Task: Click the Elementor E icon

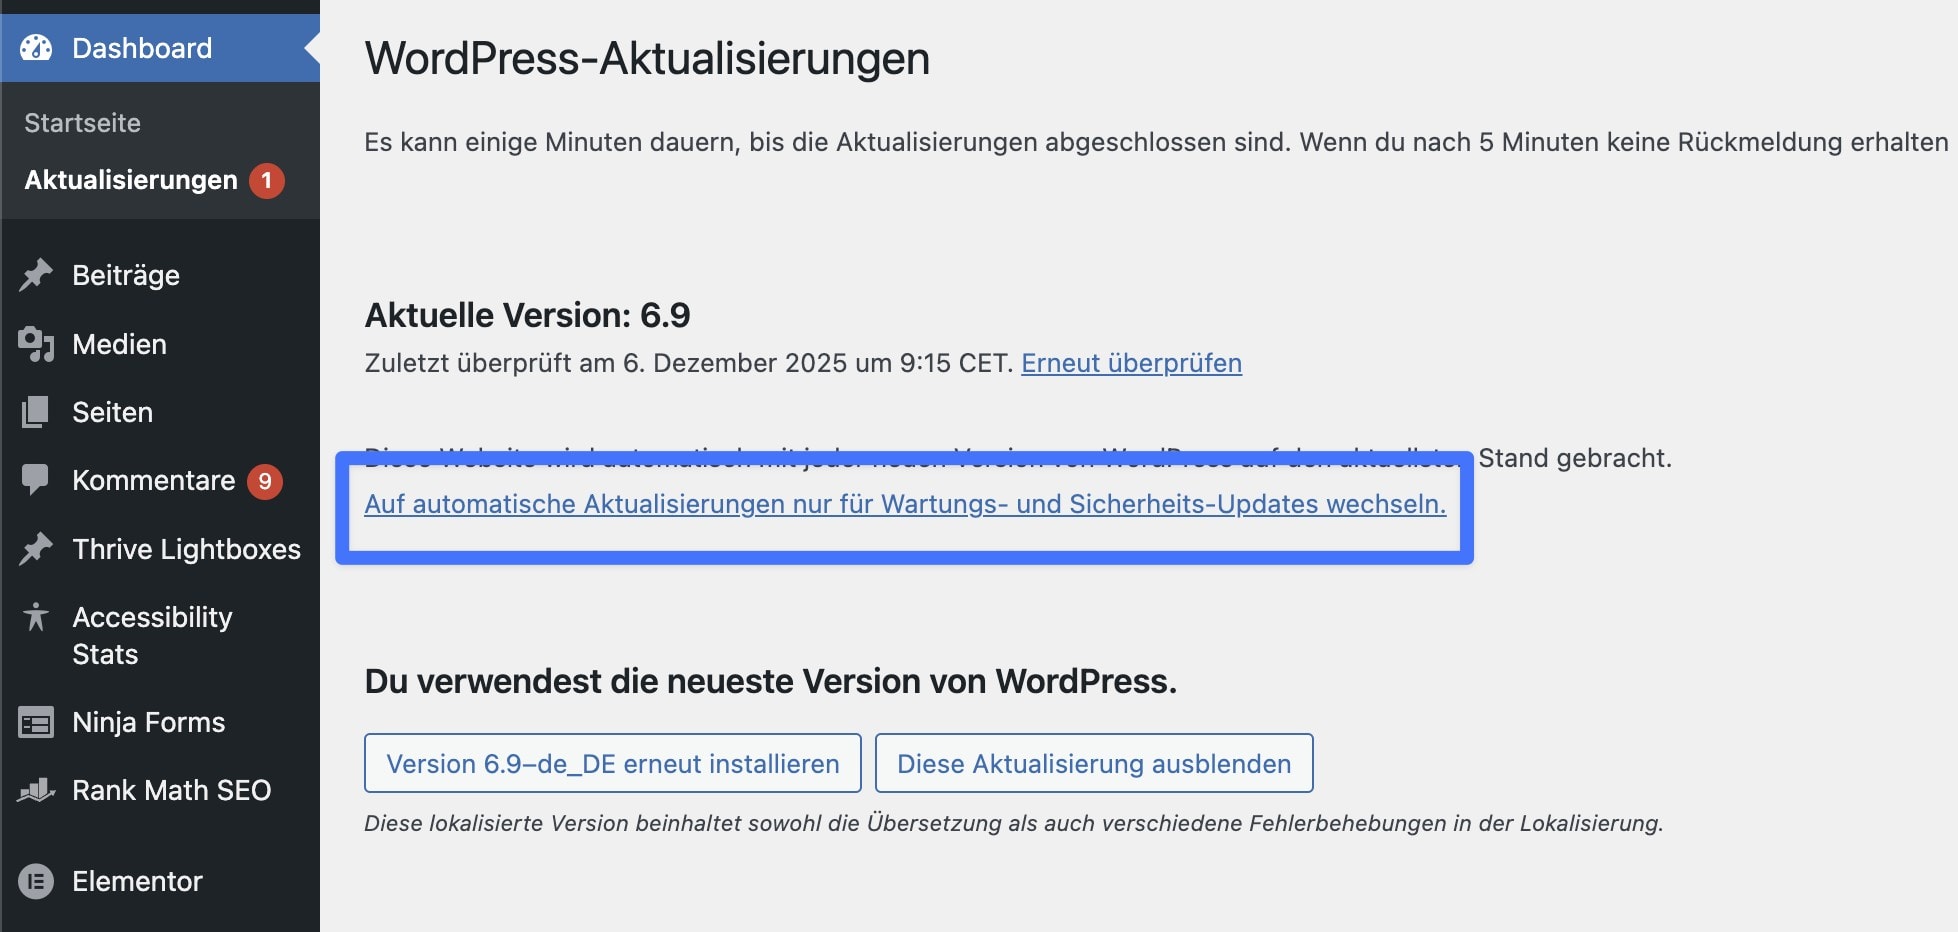Action: click(37, 880)
